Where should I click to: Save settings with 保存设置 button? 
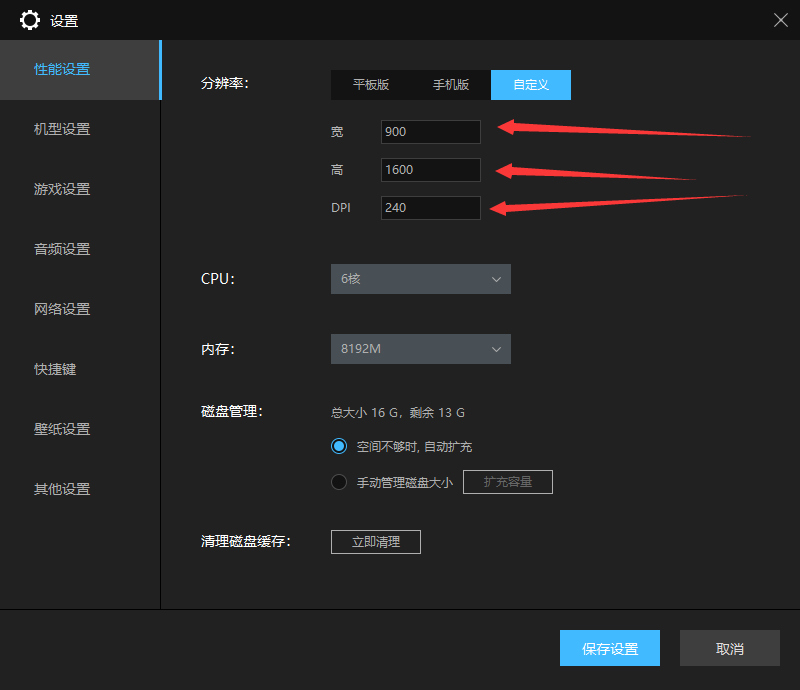click(610, 648)
